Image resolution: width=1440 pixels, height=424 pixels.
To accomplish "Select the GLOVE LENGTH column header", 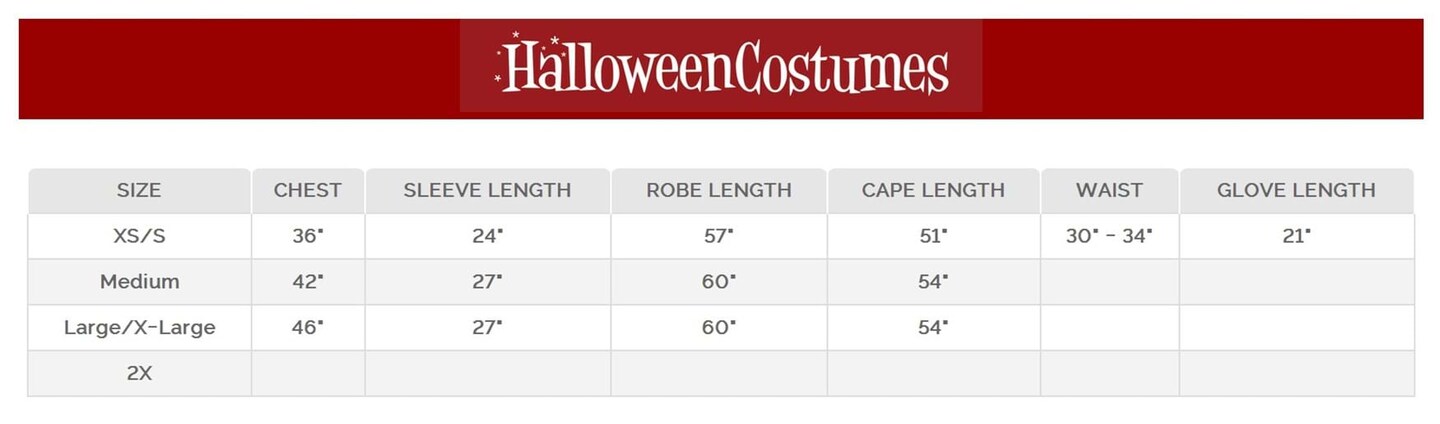I will click(x=1296, y=190).
